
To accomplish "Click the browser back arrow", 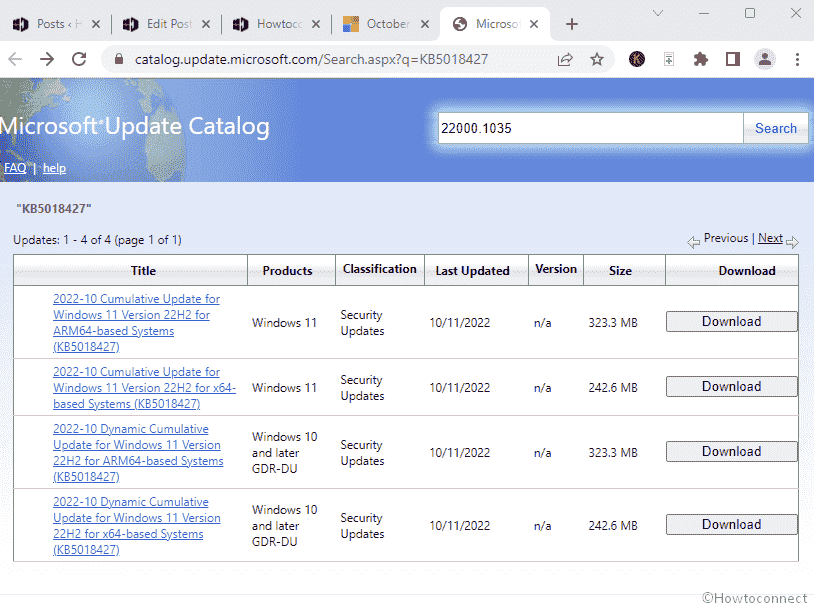I will coord(15,59).
